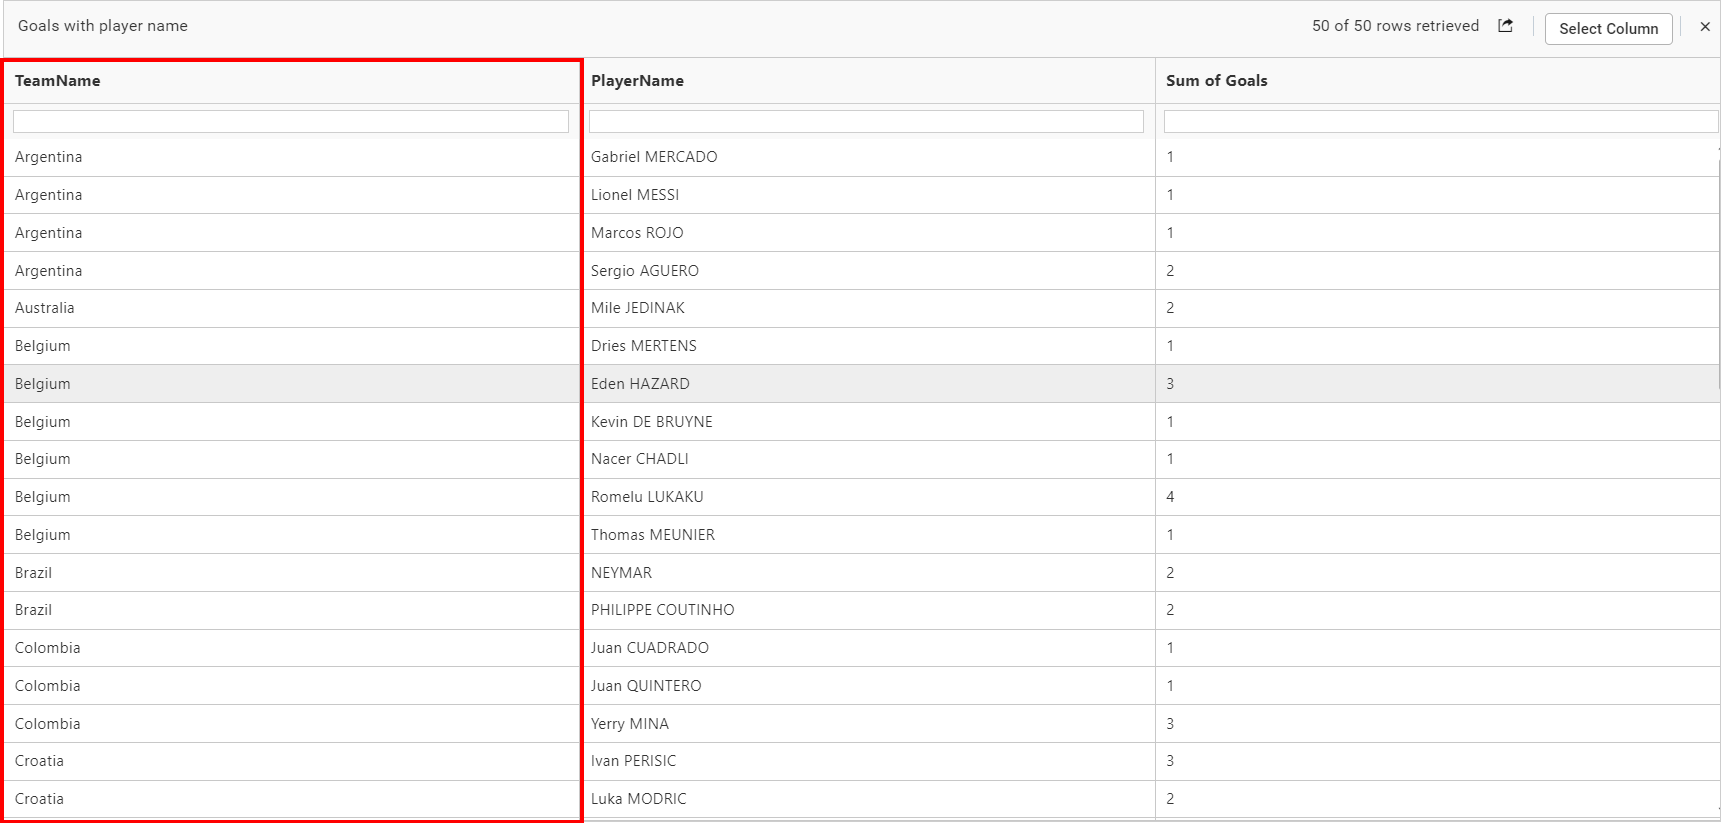
Task: Sort by the TeamName column header
Action: (58, 81)
